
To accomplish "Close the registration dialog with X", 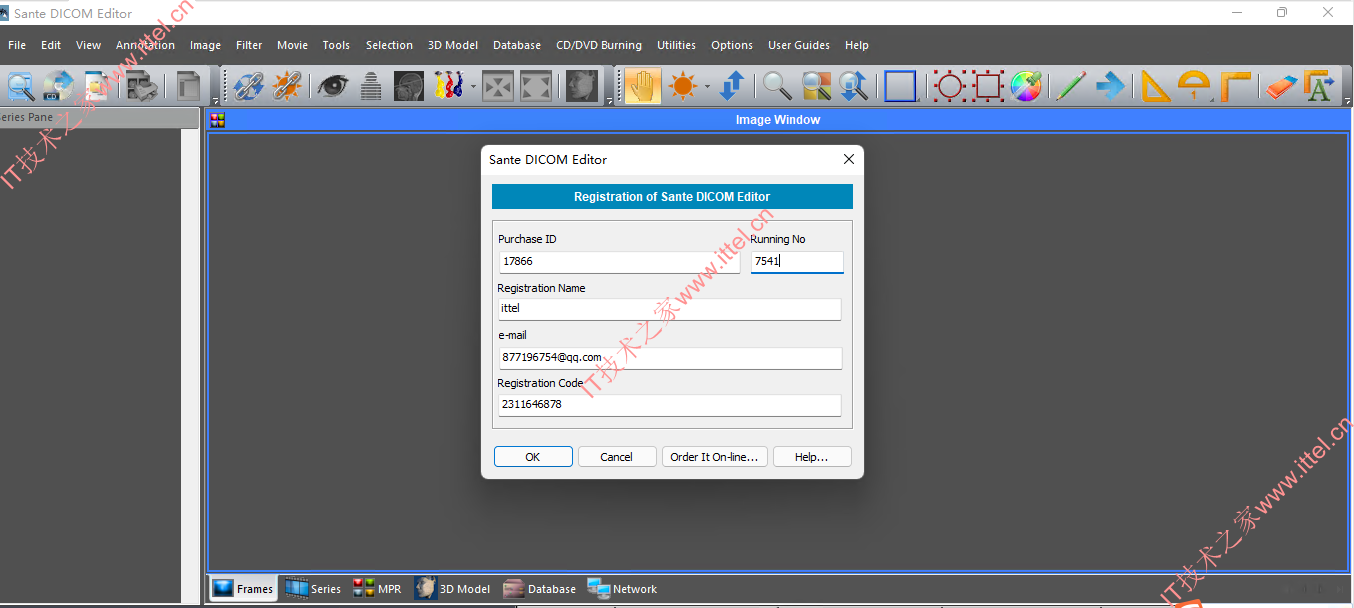I will [x=849, y=159].
